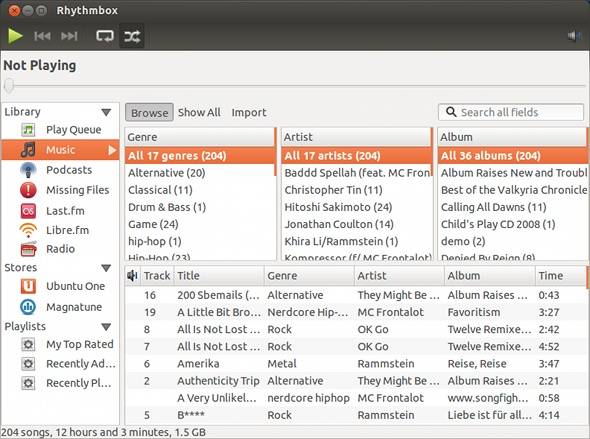This screenshot has height=439, width=590.
Task: Sort songs by Genre column
Action: (309, 276)
